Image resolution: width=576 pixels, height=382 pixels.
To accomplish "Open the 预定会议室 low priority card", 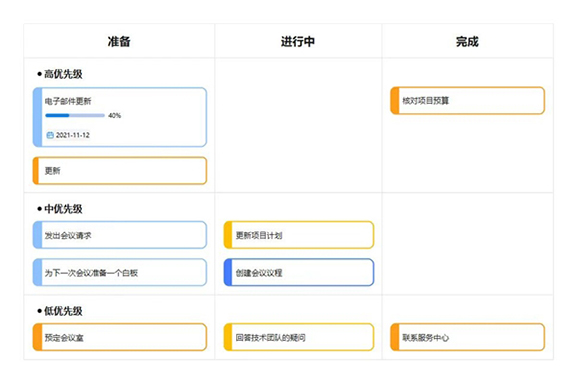I will click(x=120, y=337).
